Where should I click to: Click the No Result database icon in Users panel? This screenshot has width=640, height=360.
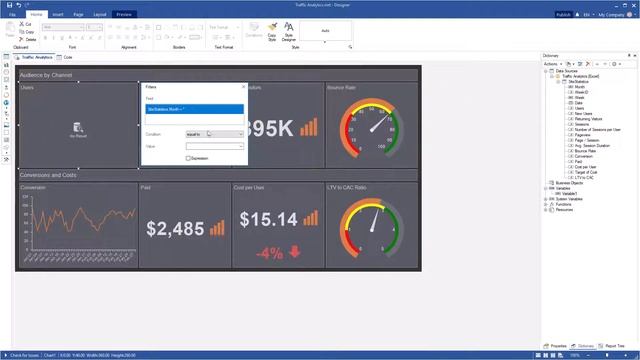78,127
